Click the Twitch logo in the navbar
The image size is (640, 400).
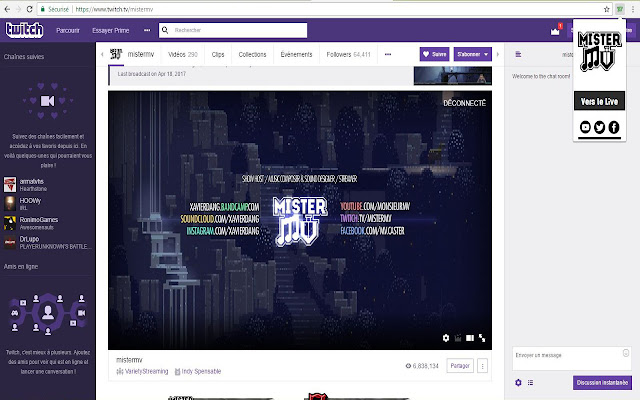[24, 30]
